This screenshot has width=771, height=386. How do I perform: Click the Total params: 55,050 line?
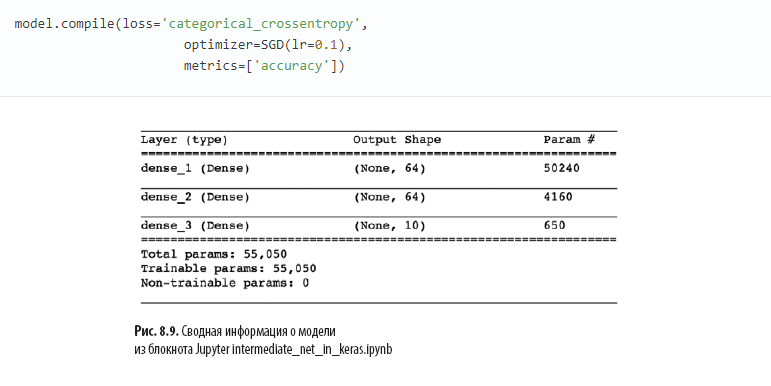pos(214,254)
